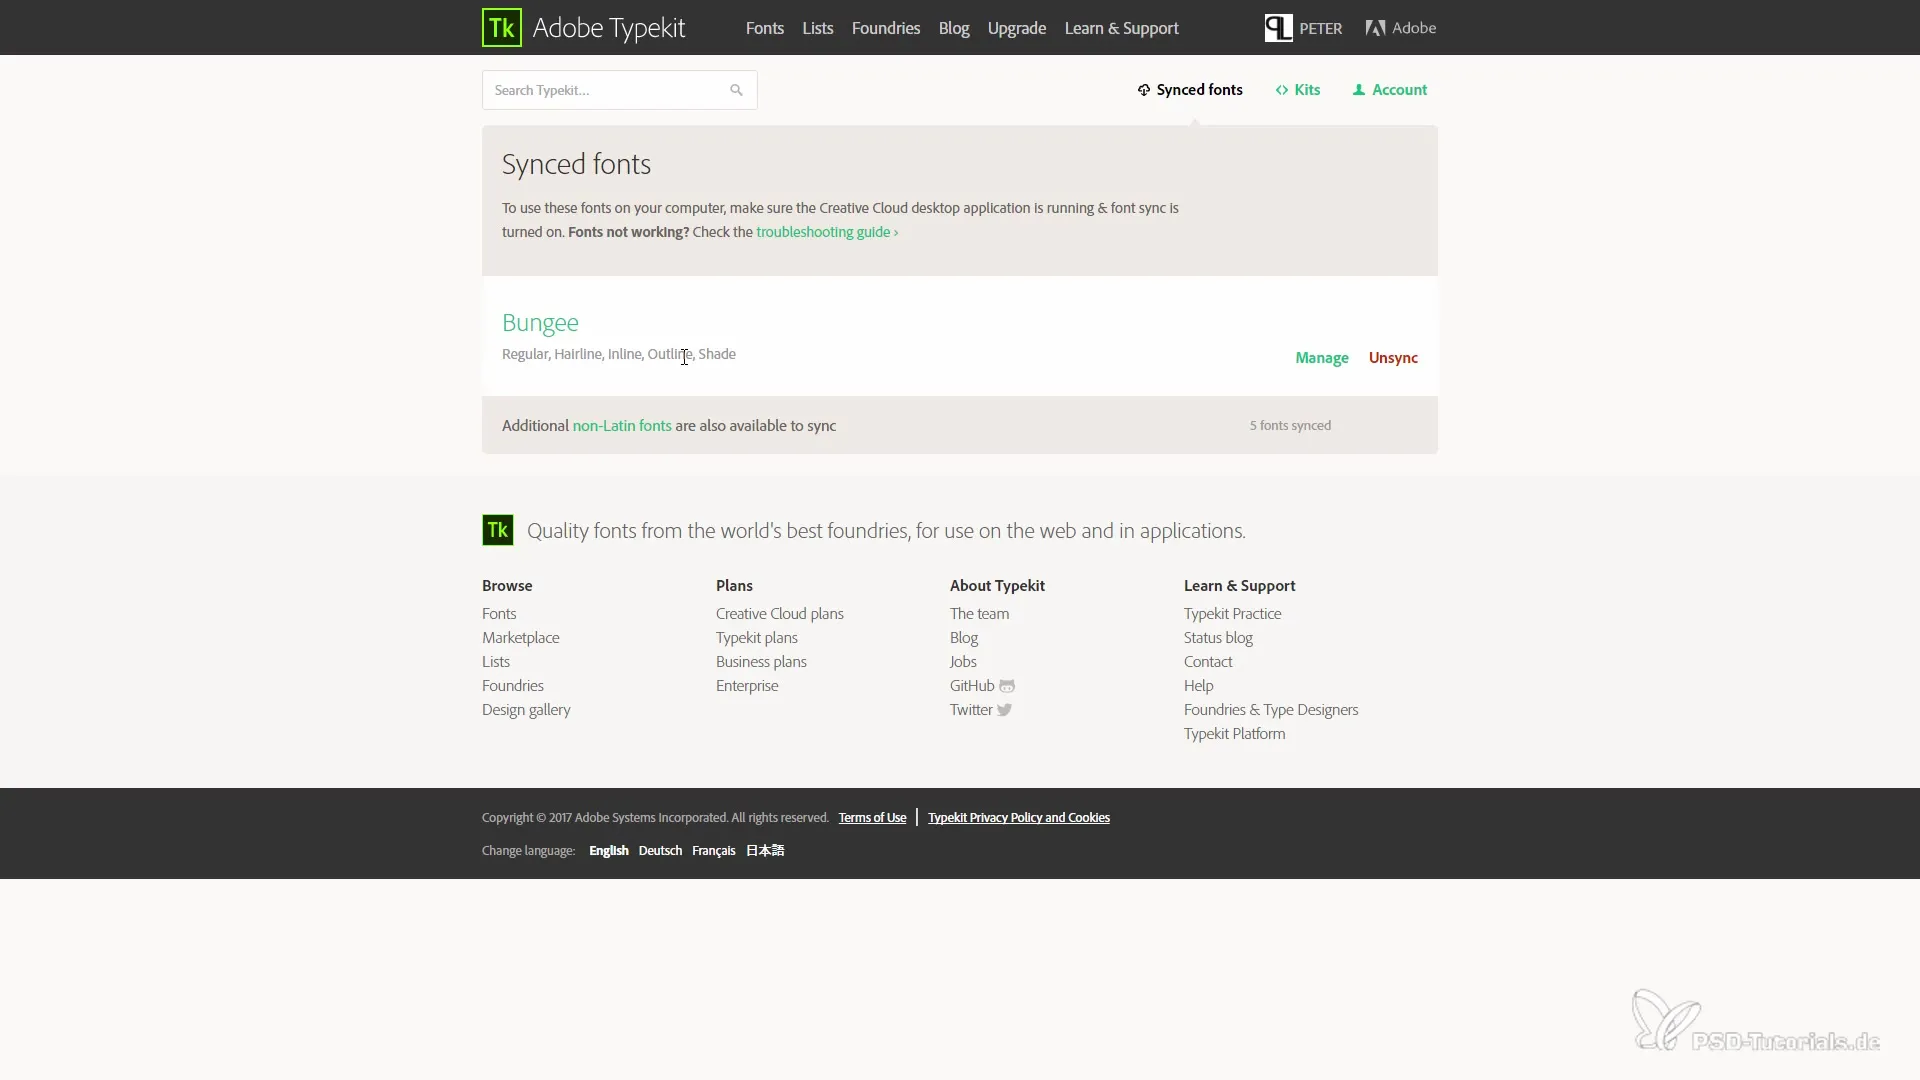Viewport: 1920px width, 1080px height.
Task: Open the troubleshooting guide link
Action: click(826, 232)
